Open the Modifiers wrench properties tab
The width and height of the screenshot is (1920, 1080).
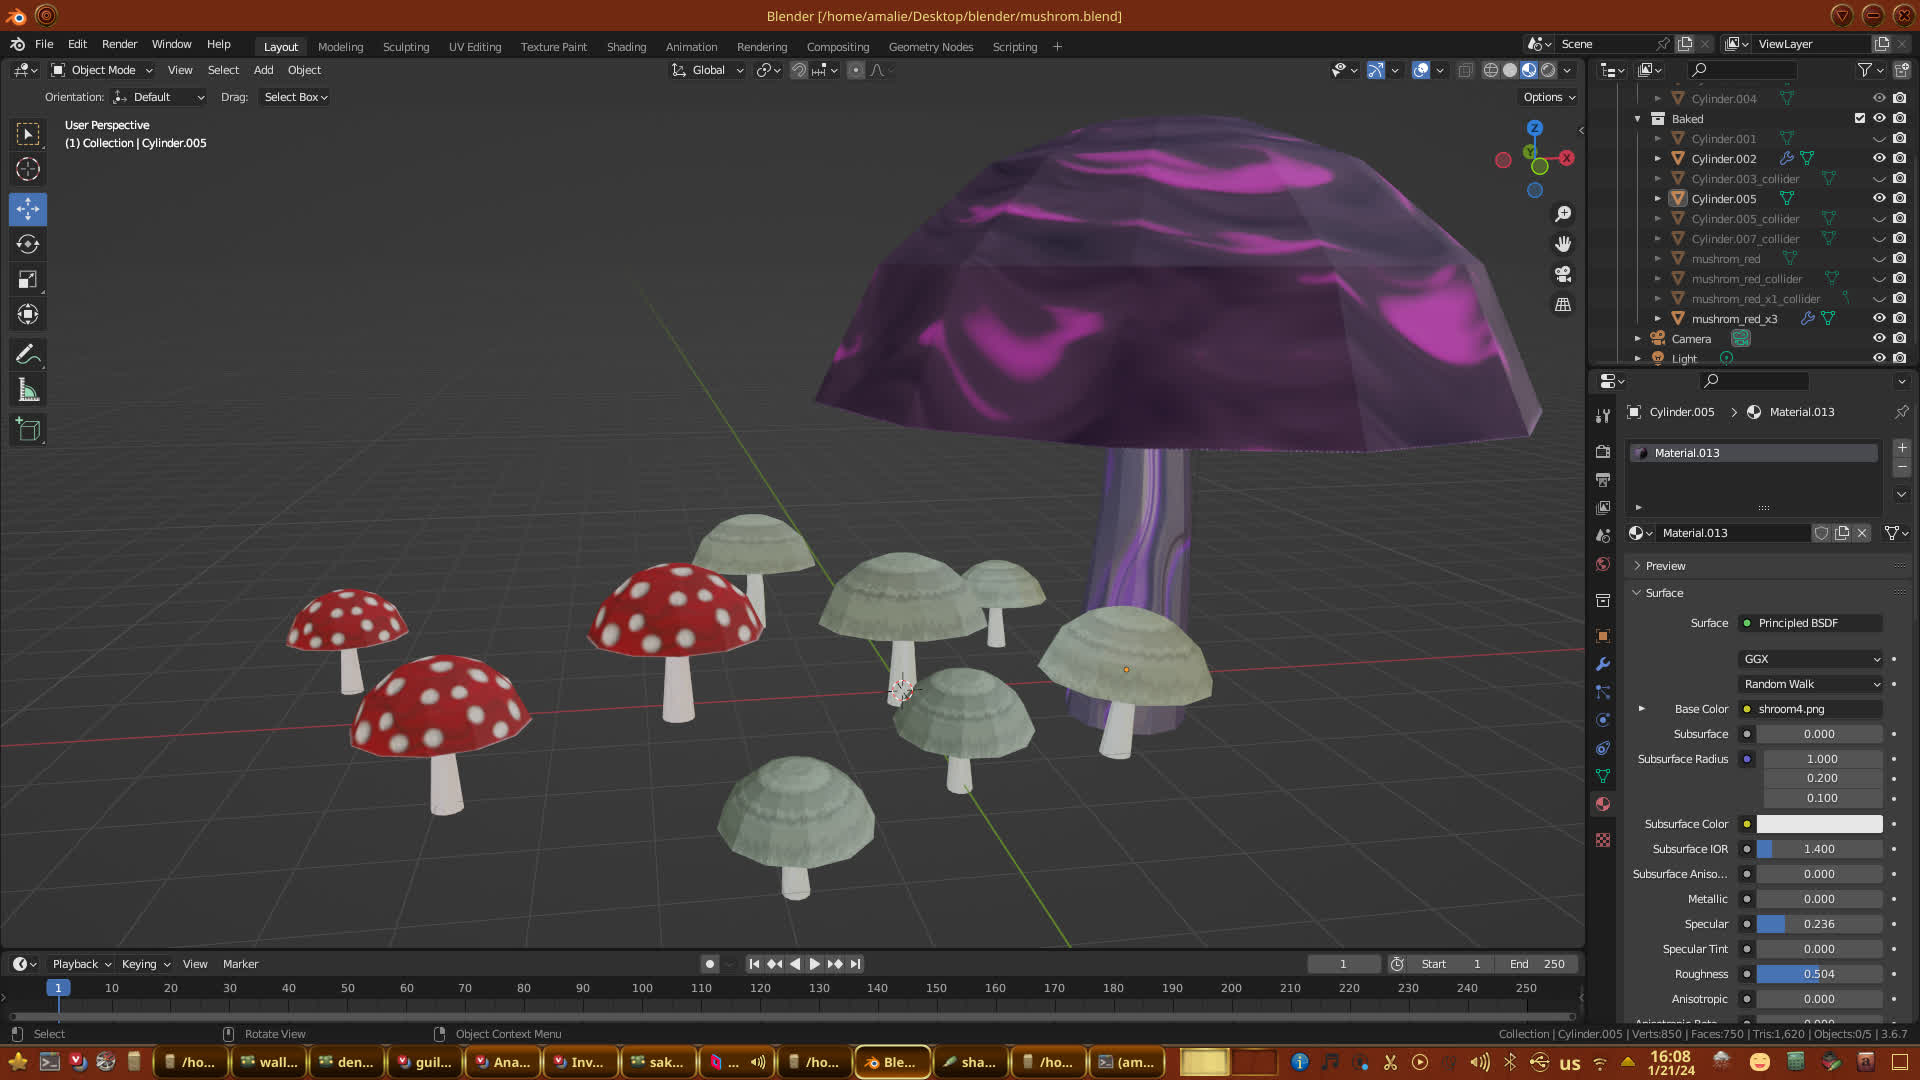tap(1603, 664)
